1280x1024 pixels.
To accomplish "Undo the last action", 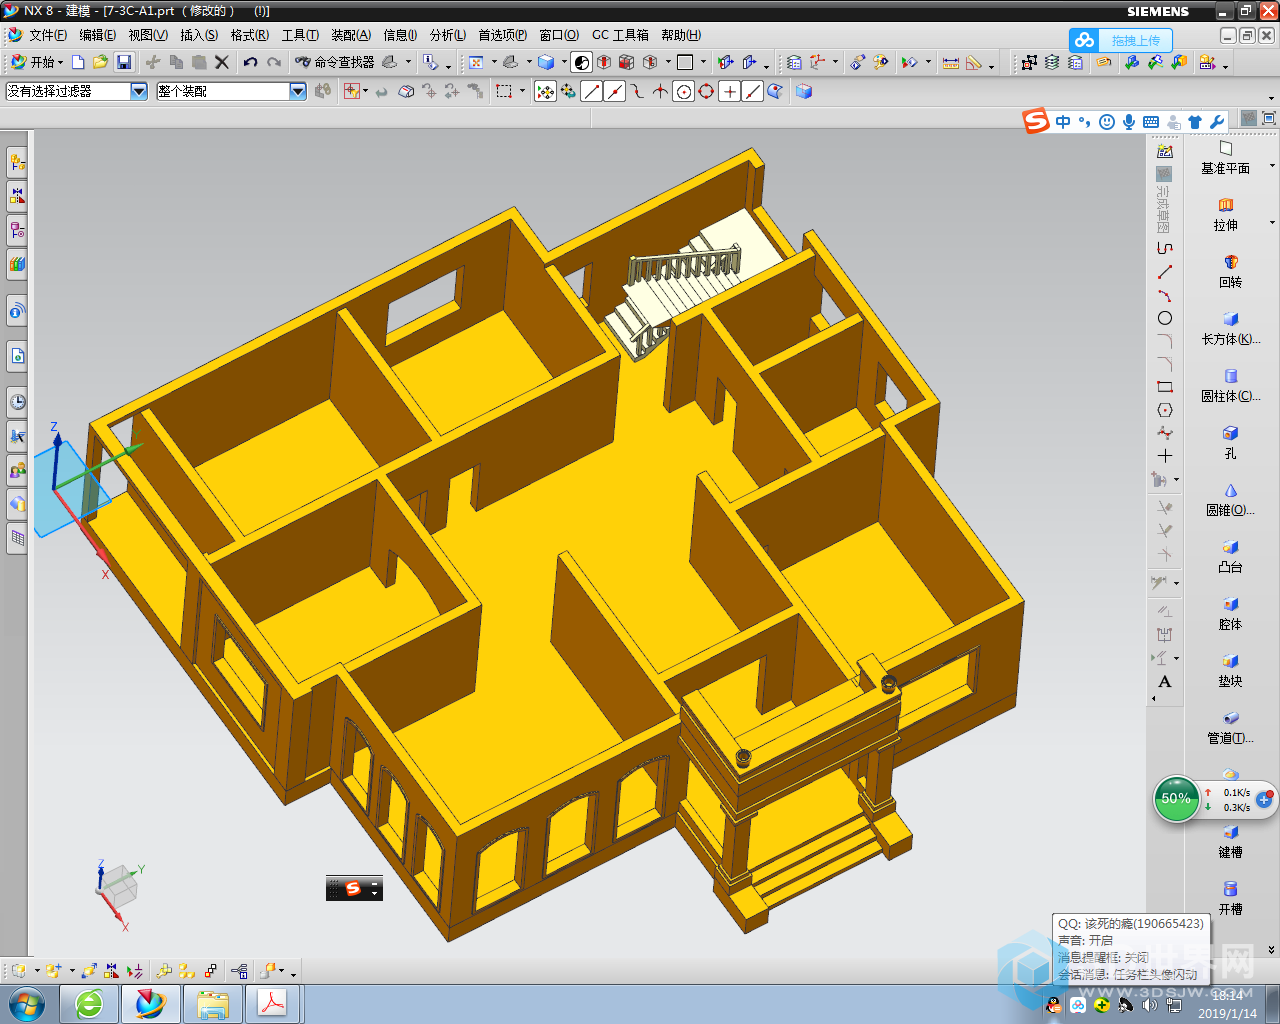I will coord(250,62).
